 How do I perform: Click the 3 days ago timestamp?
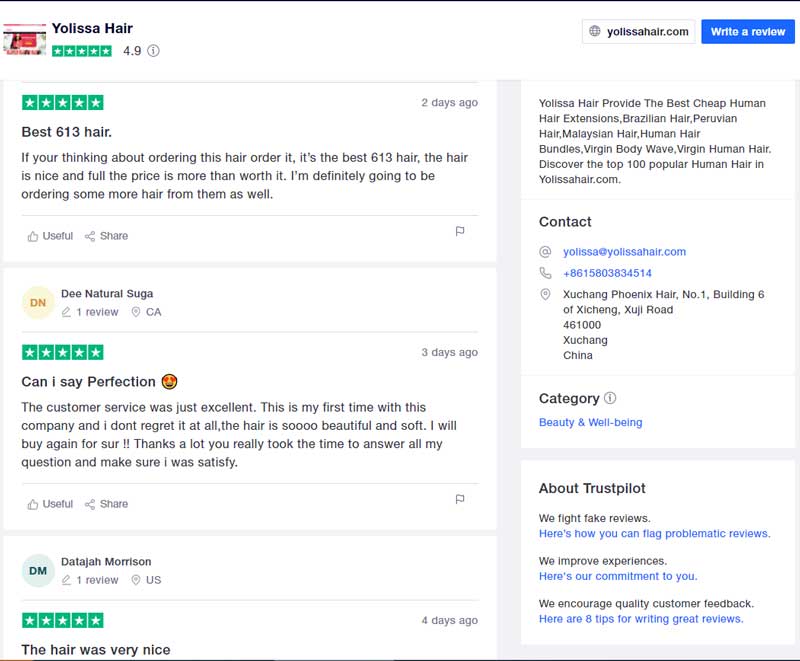[449, 352]
